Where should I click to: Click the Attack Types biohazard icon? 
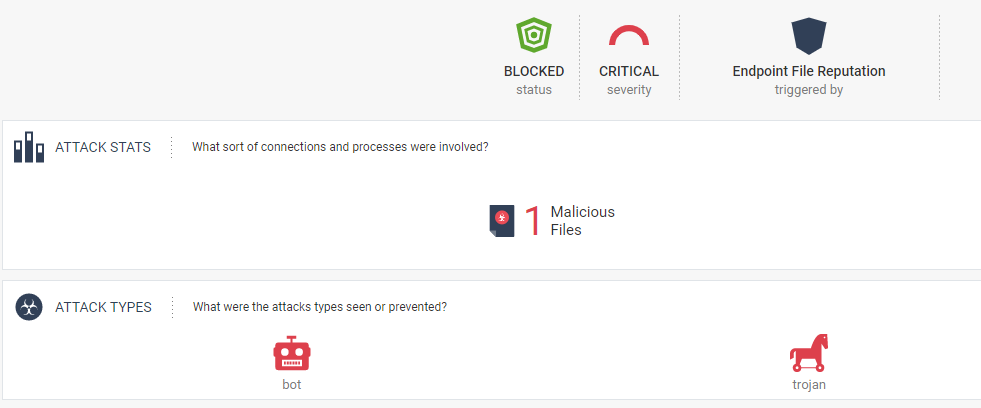click(x=29, y=307)
